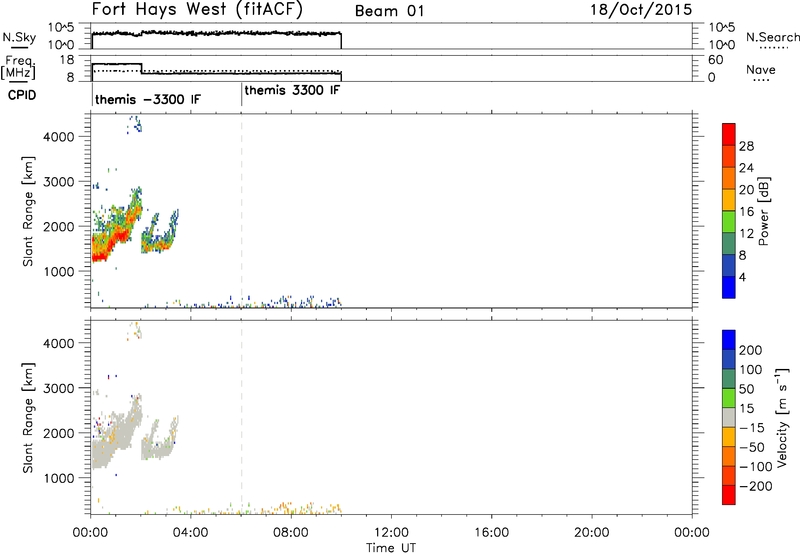Click the 'Power [dB]' color bar title
The height and width of the screenshot is (554, 800).
point(763,211)
